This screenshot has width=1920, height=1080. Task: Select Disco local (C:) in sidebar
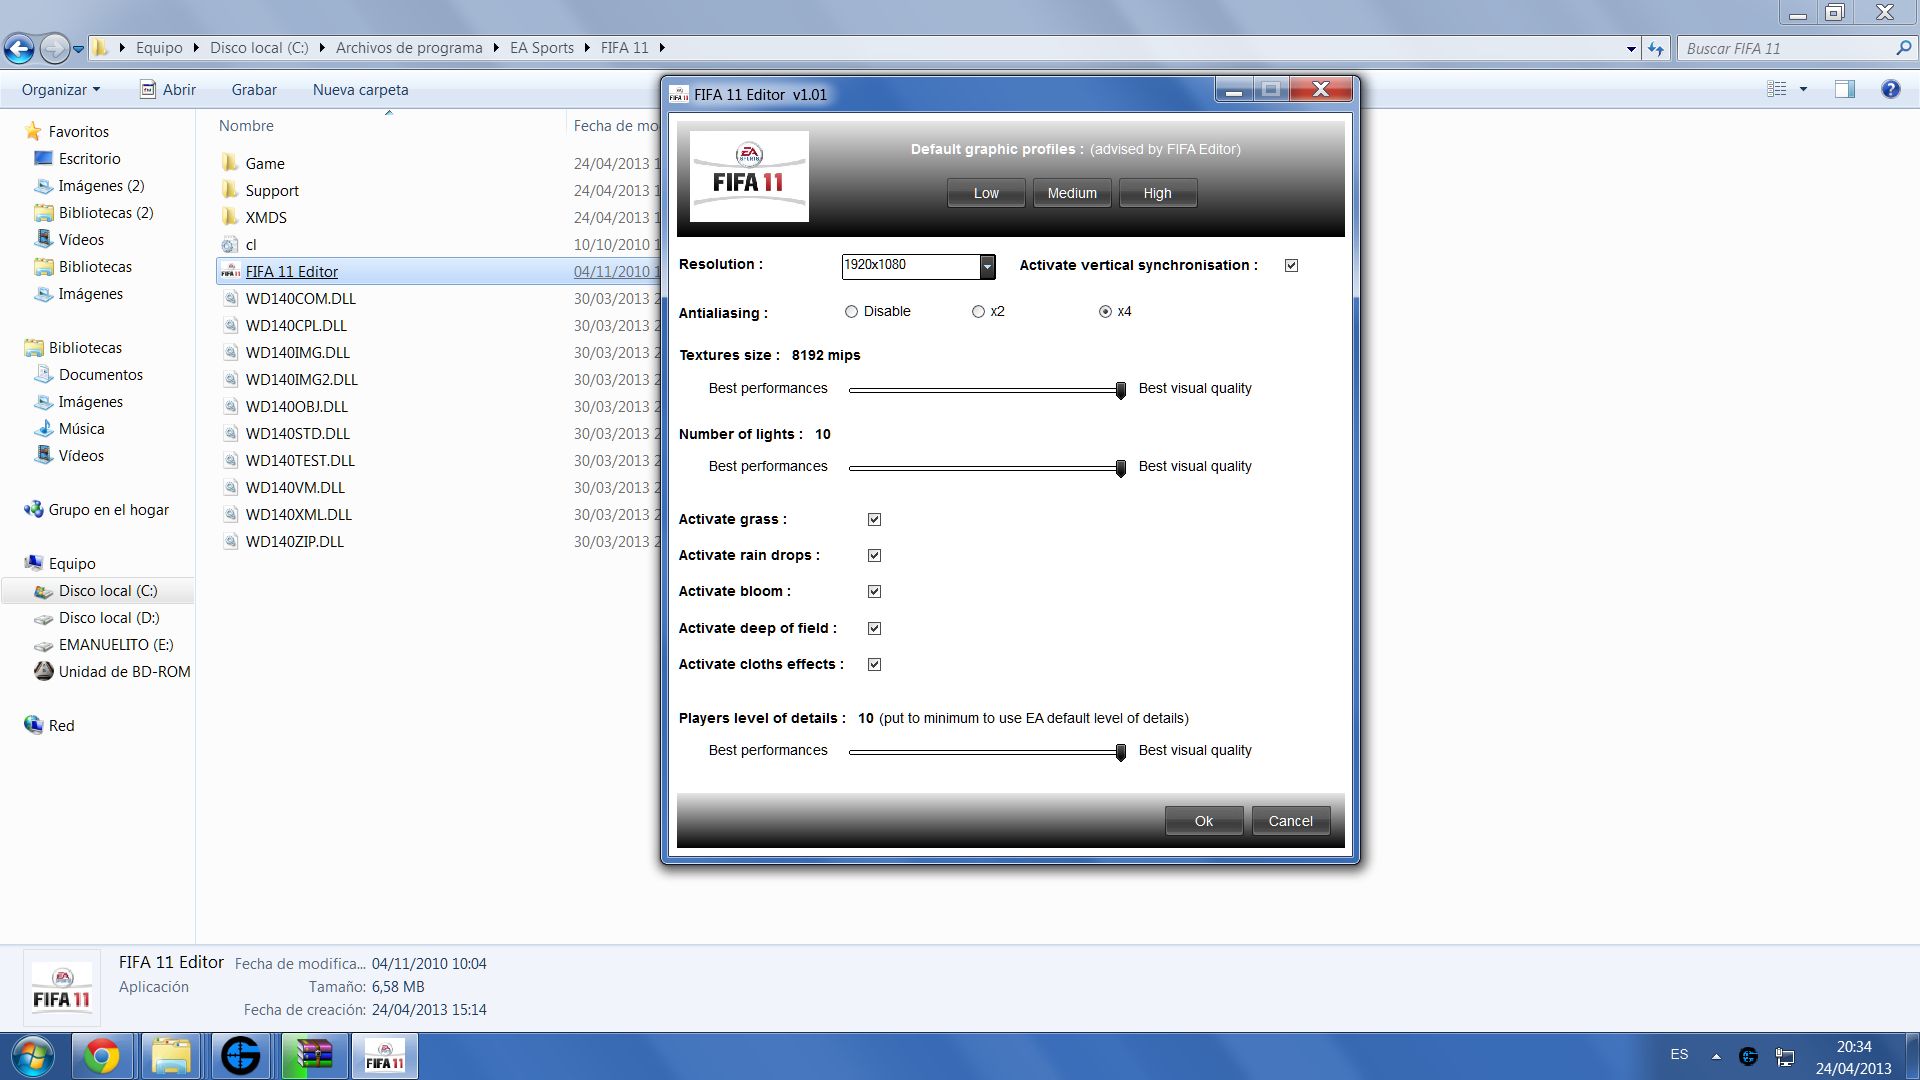[x=108, y=590]
